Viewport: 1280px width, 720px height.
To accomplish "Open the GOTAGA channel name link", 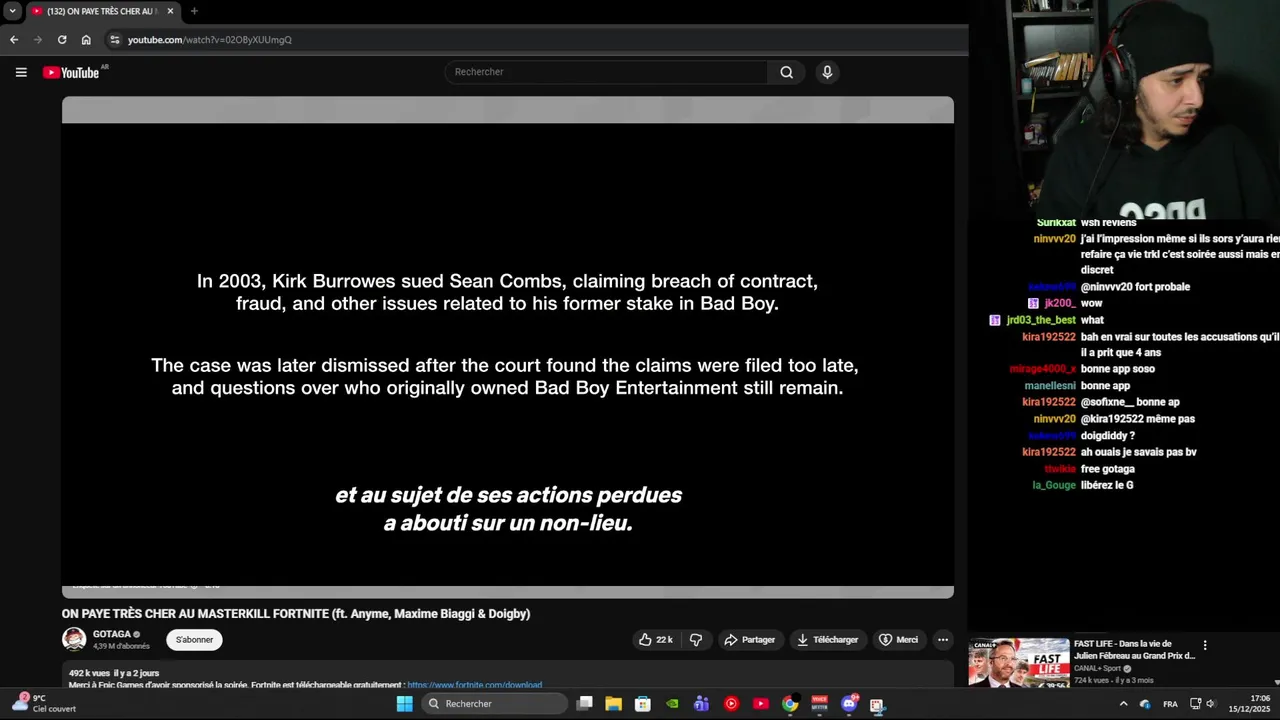I will (112, 634).
